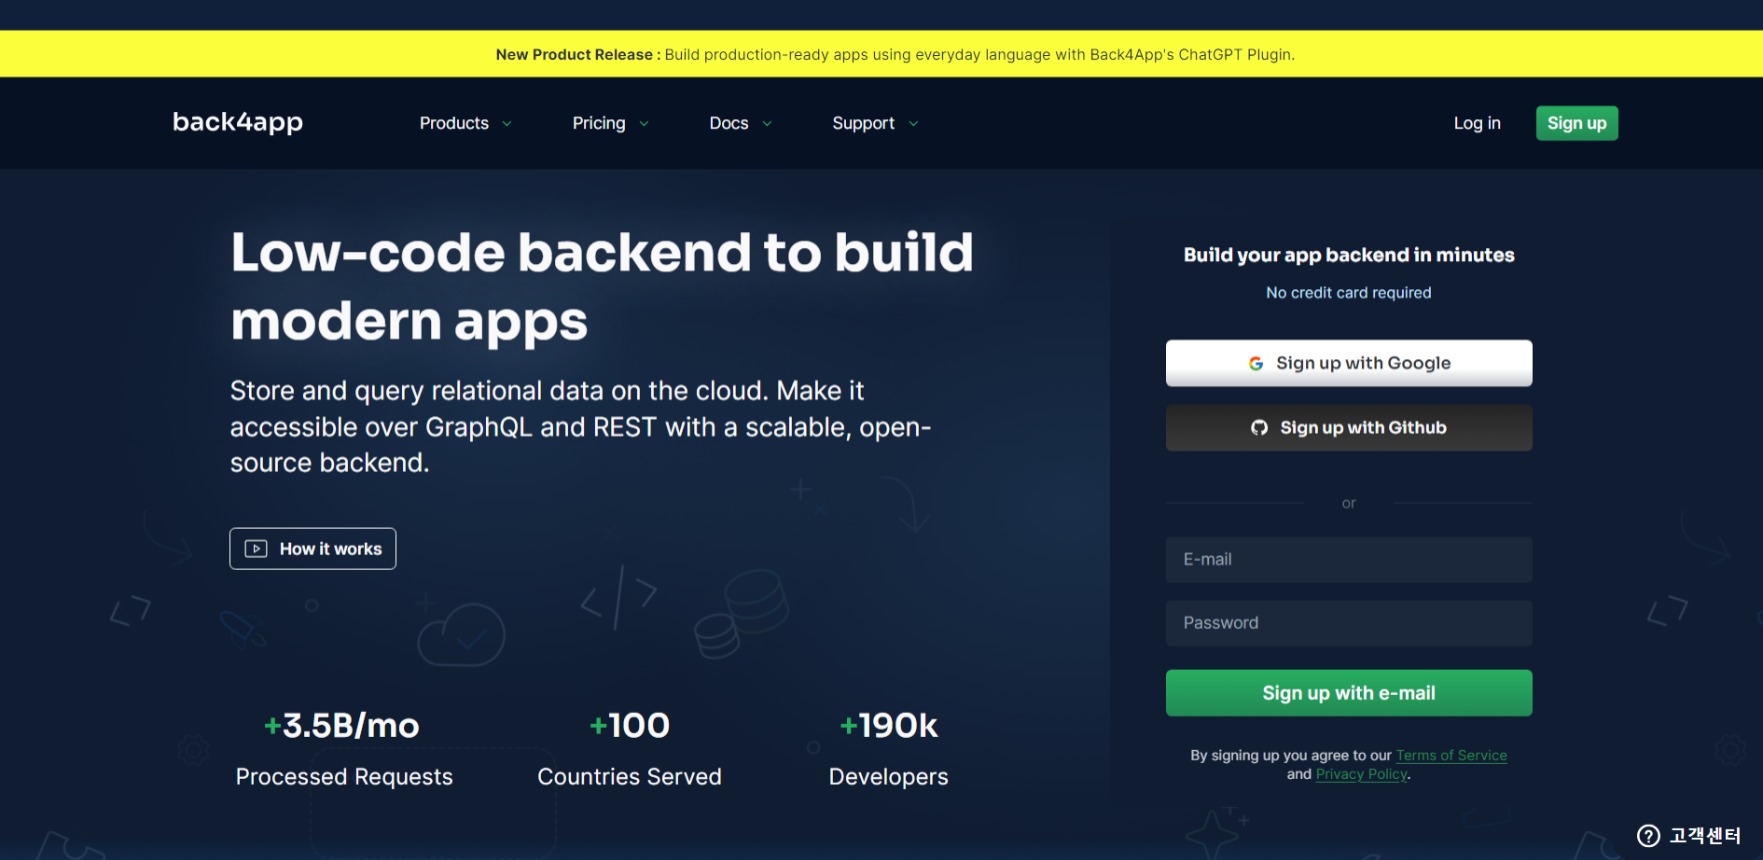Expand the Docs dropdown chevron
The width and height of the screenshot is (1763, 860).
tap(767, 124)
